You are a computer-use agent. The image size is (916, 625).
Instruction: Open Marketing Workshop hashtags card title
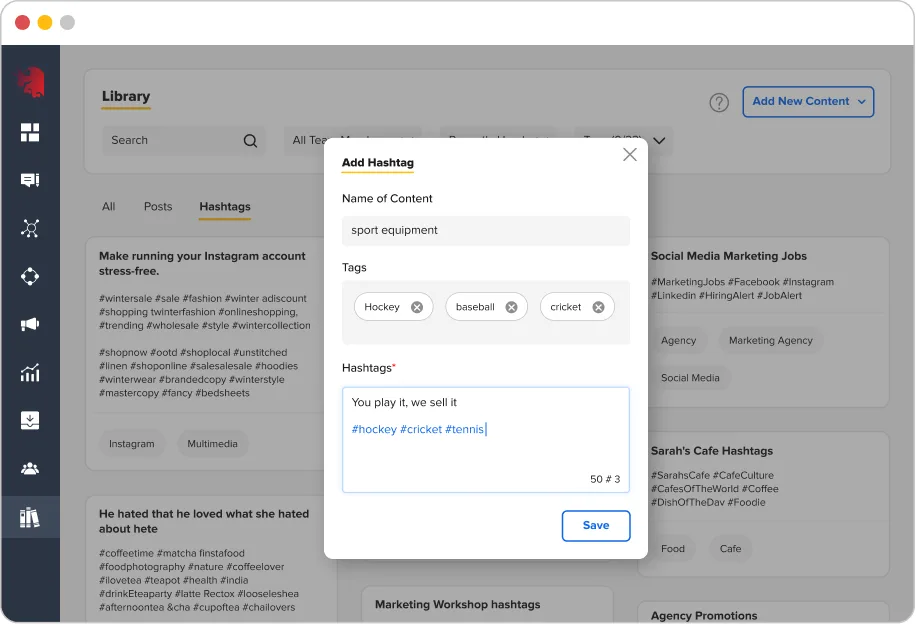(457, 605)
